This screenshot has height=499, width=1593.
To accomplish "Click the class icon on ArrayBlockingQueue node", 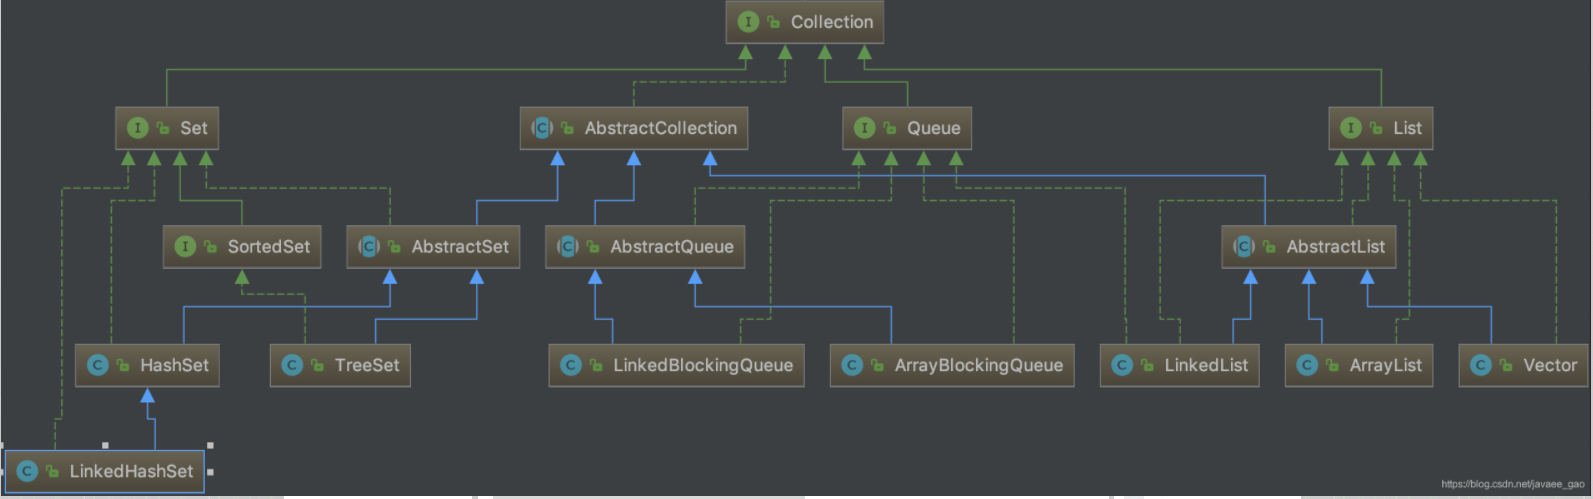I will [852, 365].
